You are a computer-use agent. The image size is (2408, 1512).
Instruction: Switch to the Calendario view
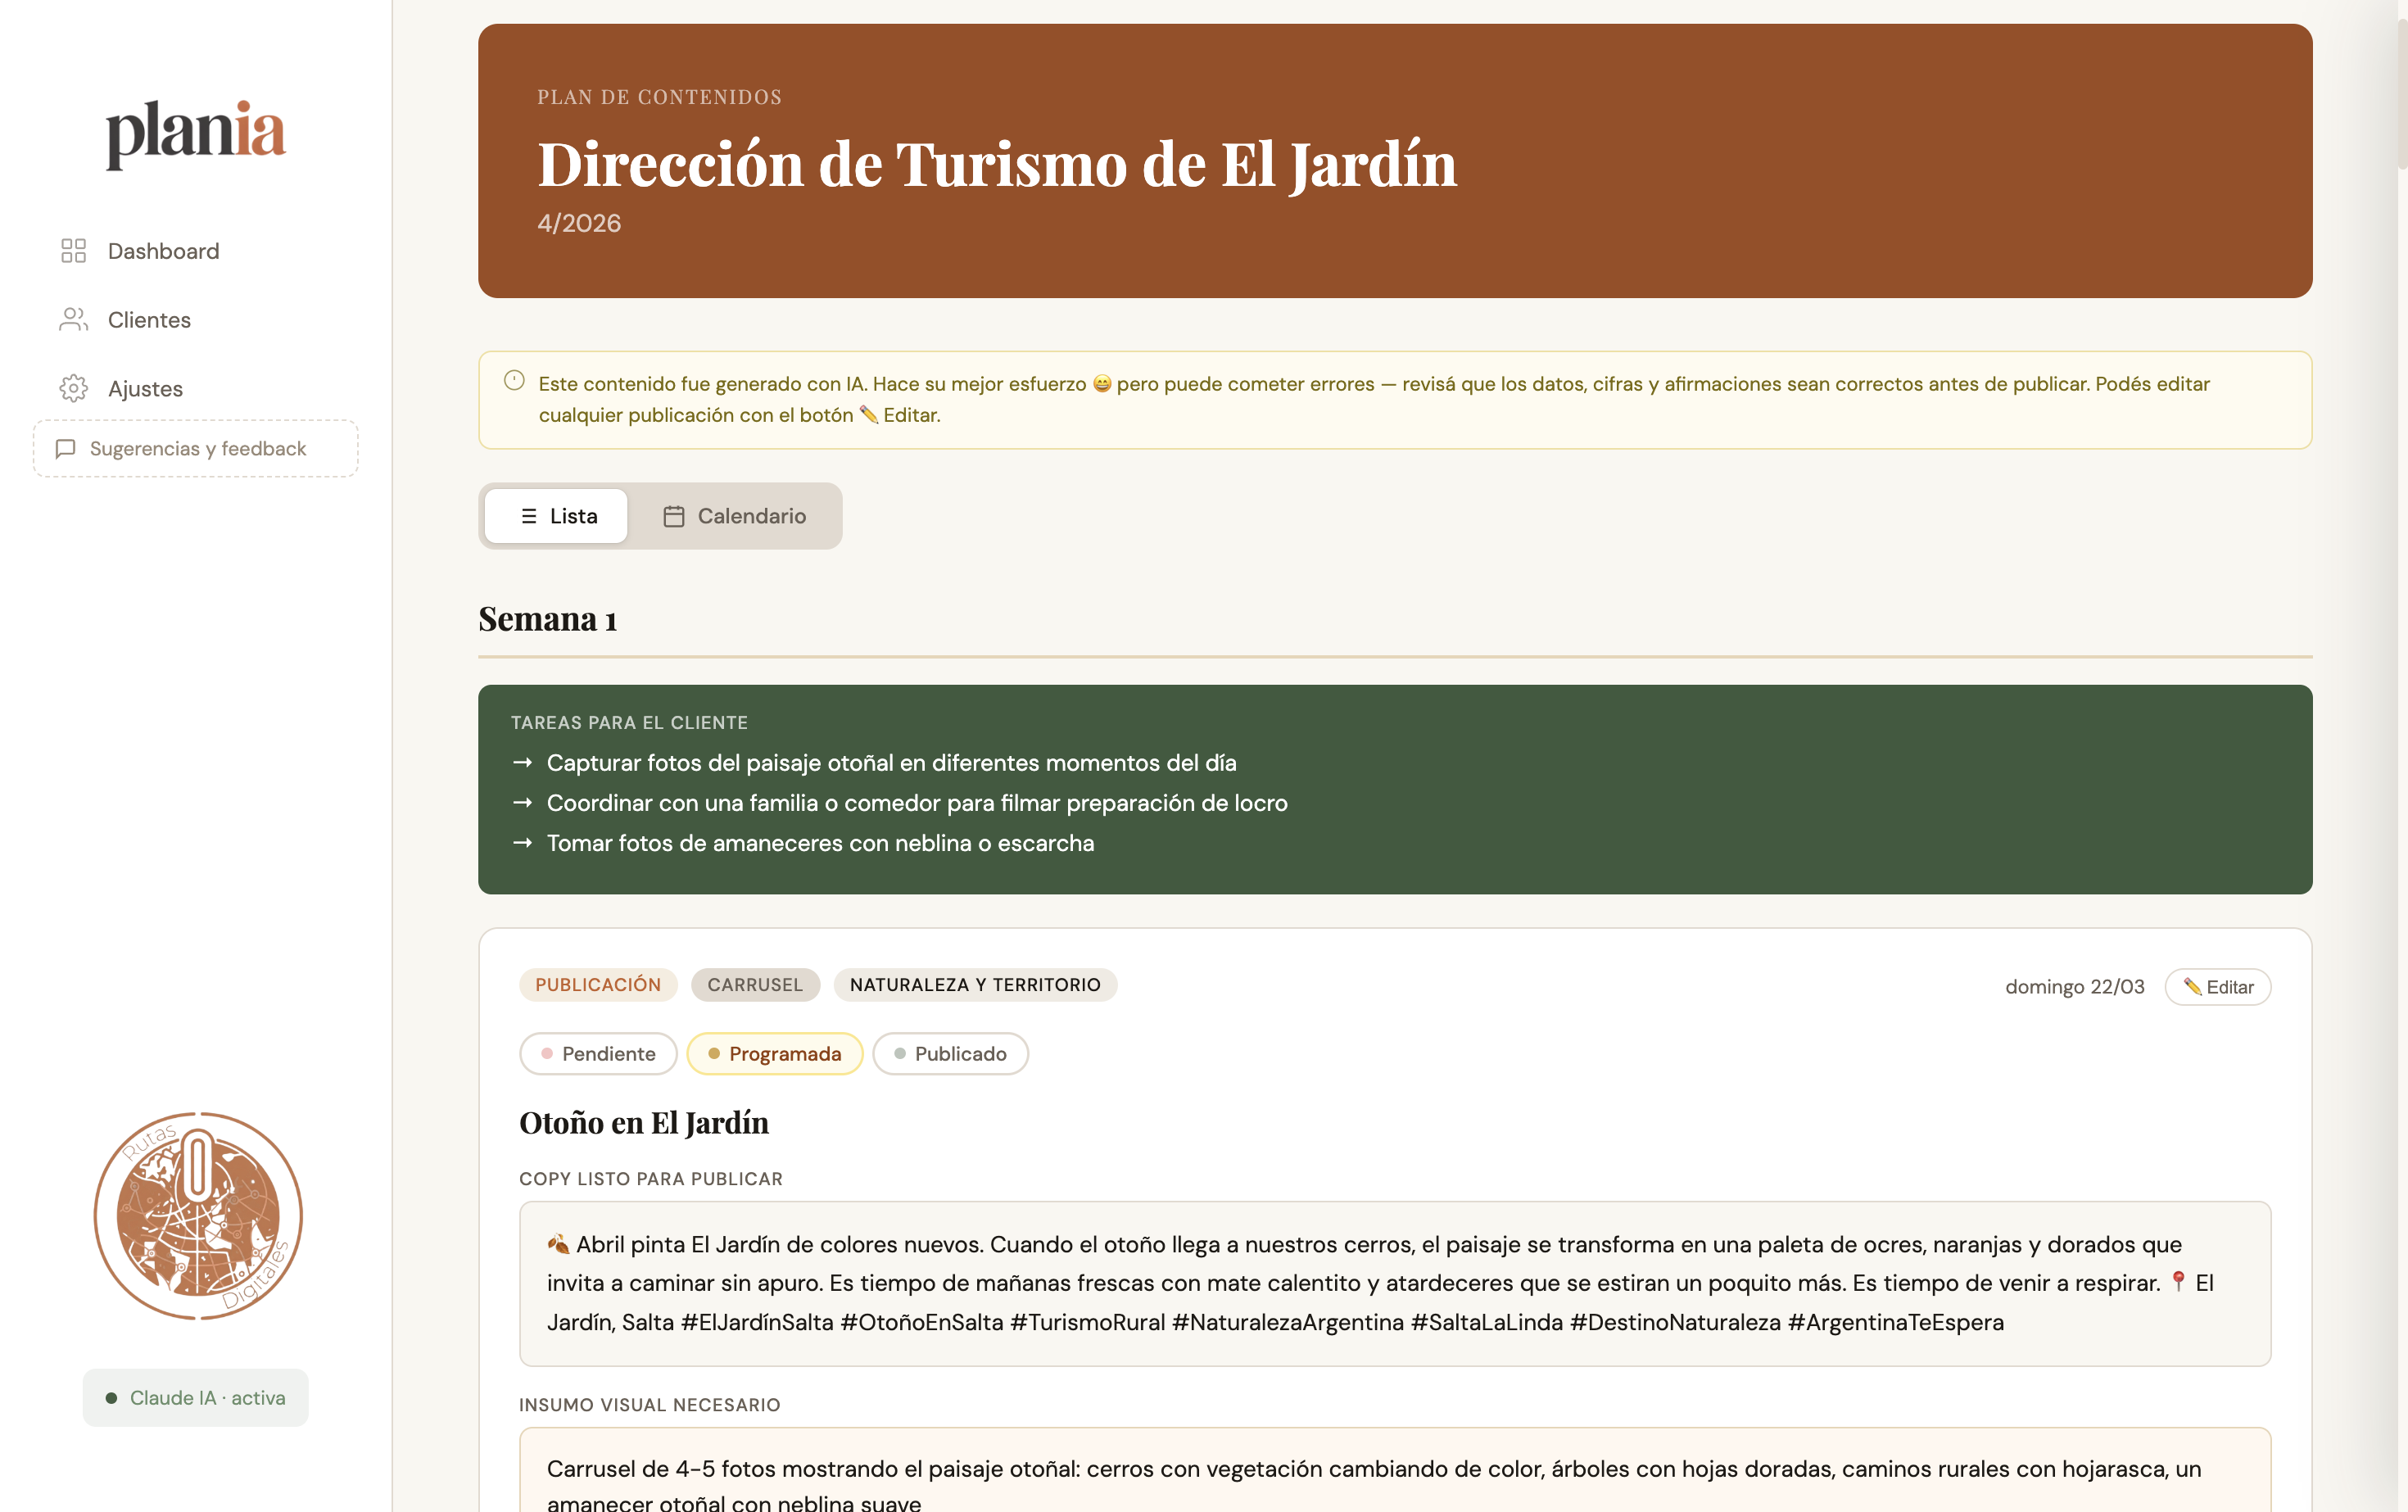click(x=738, y=516)
